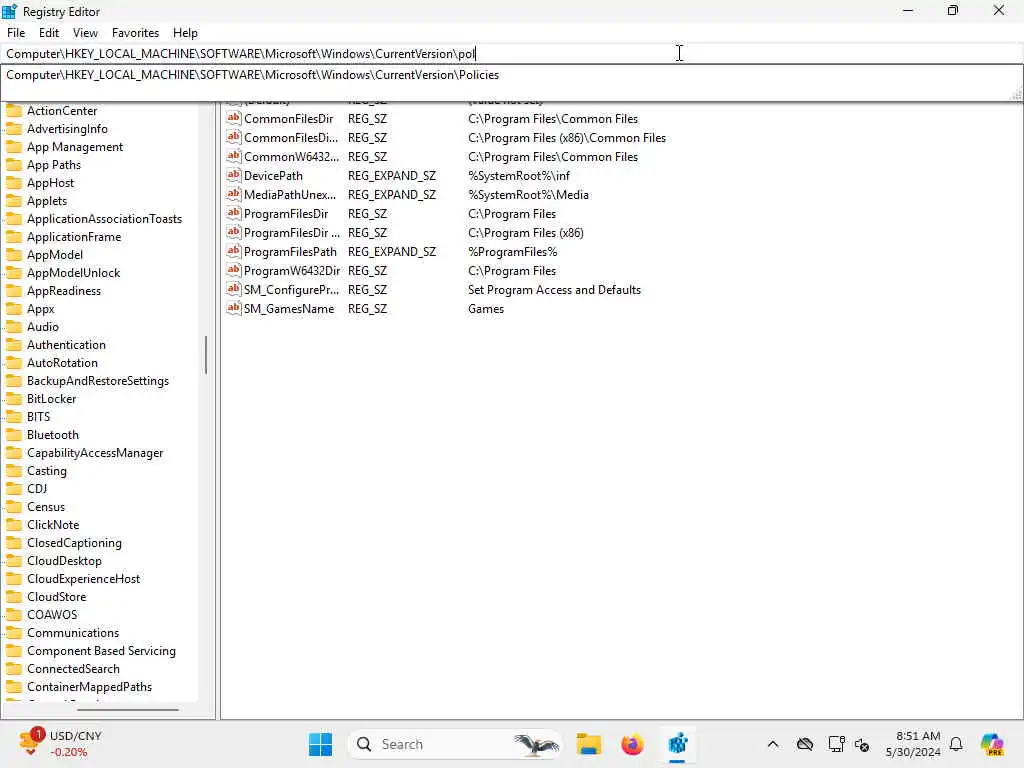Select the Communications key
The width and height of the screenshot is (1024, 768).
73,633
